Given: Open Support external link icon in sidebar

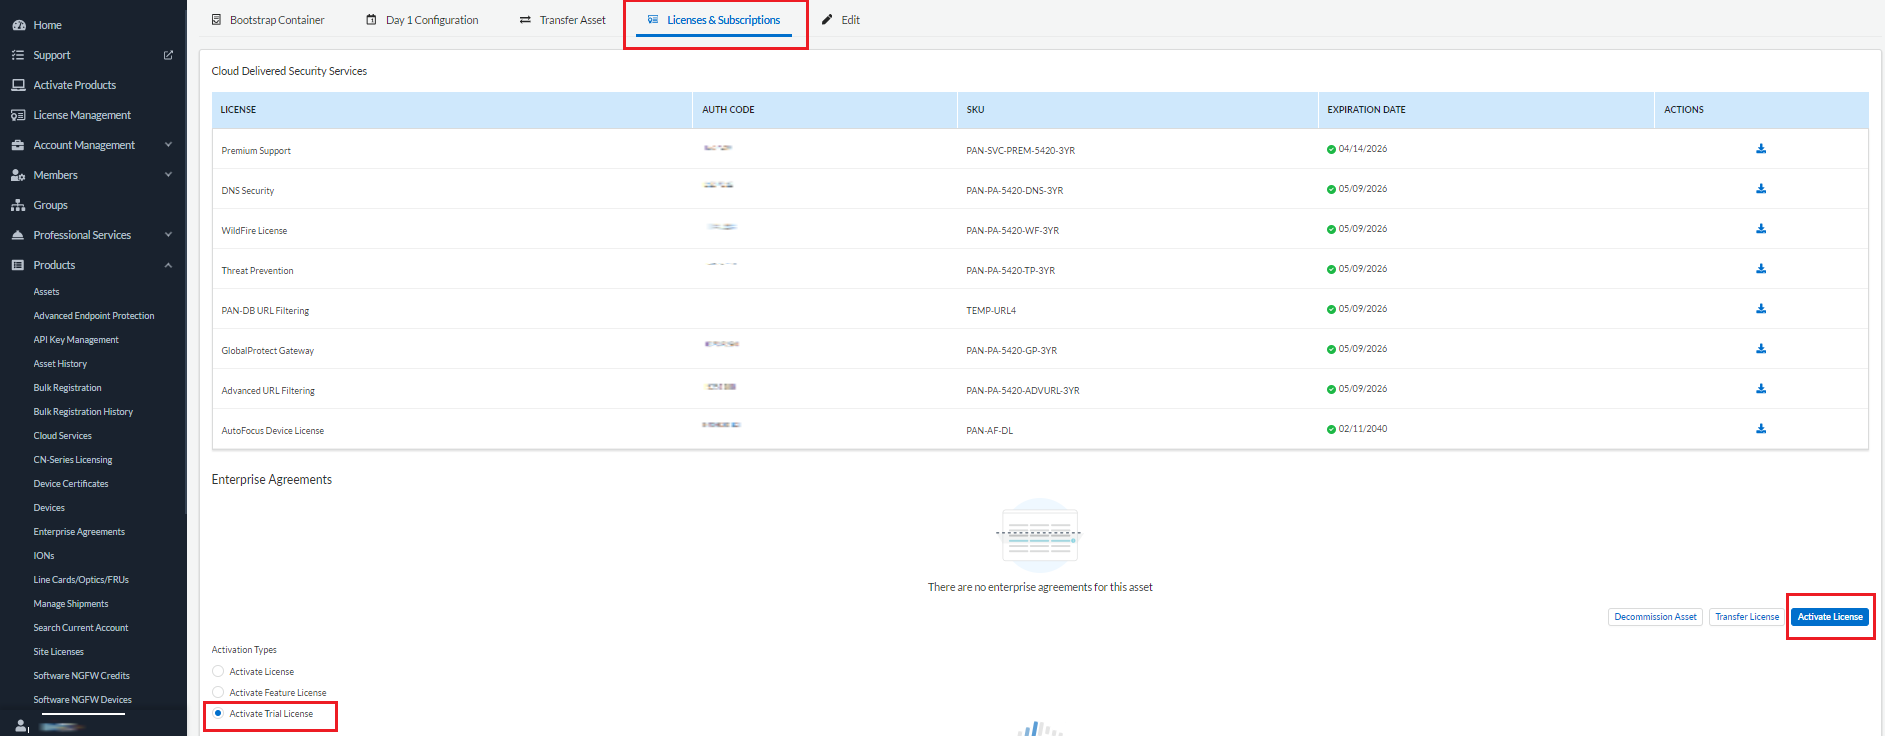Looking at the screenshot, I should coord(168,55).
